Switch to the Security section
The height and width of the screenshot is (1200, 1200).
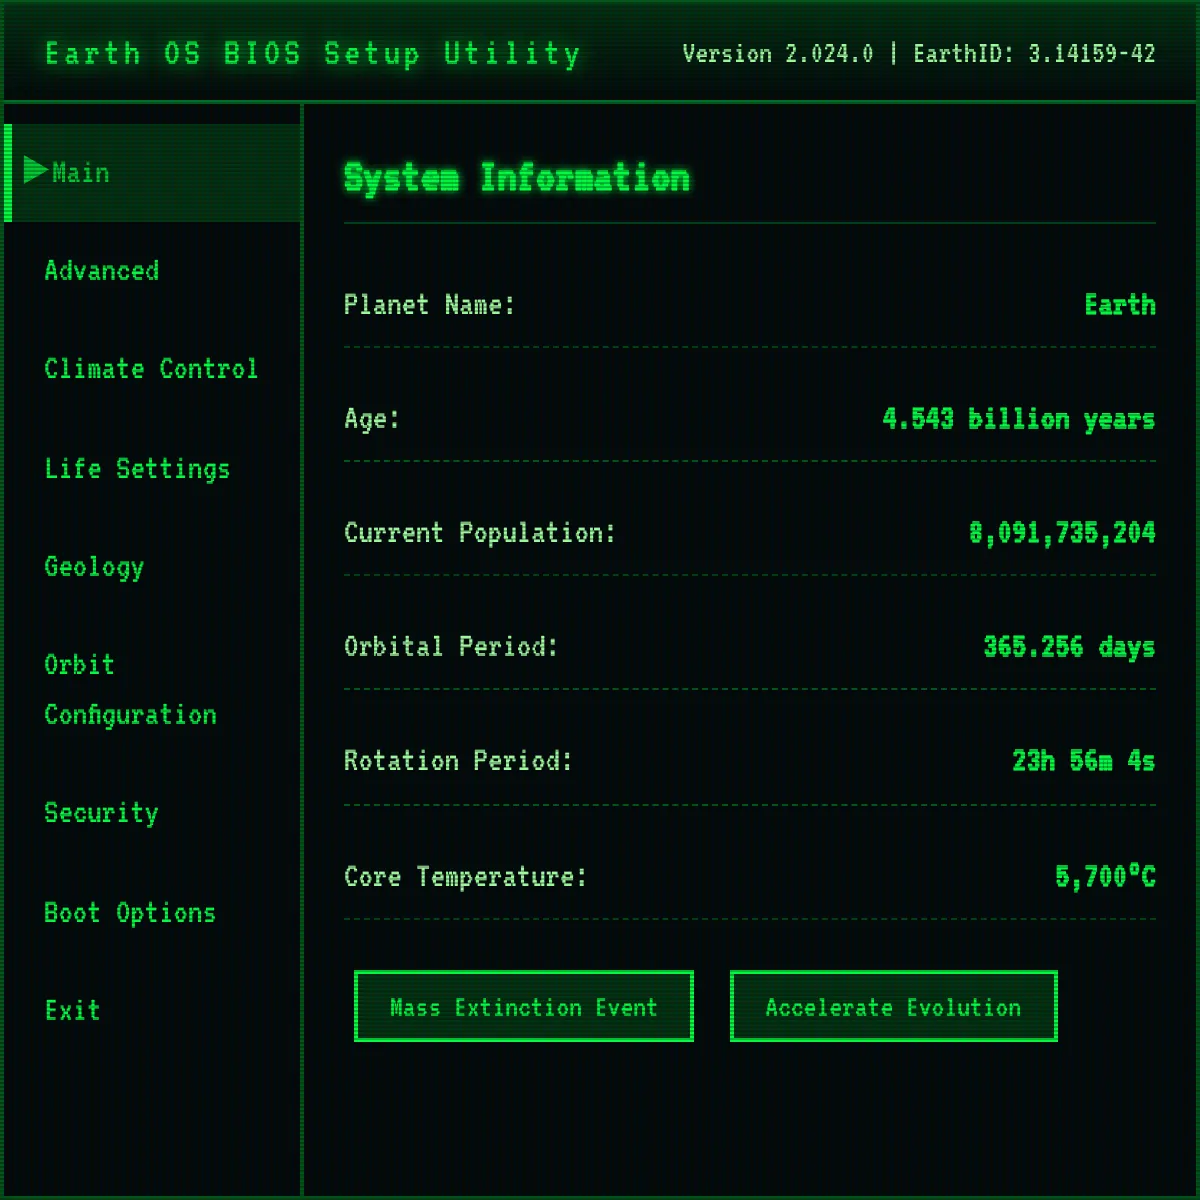click(x=153, y=813)
